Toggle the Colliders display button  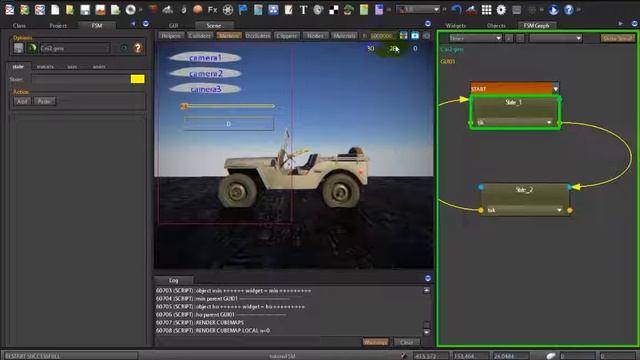[x=200, y=36]
